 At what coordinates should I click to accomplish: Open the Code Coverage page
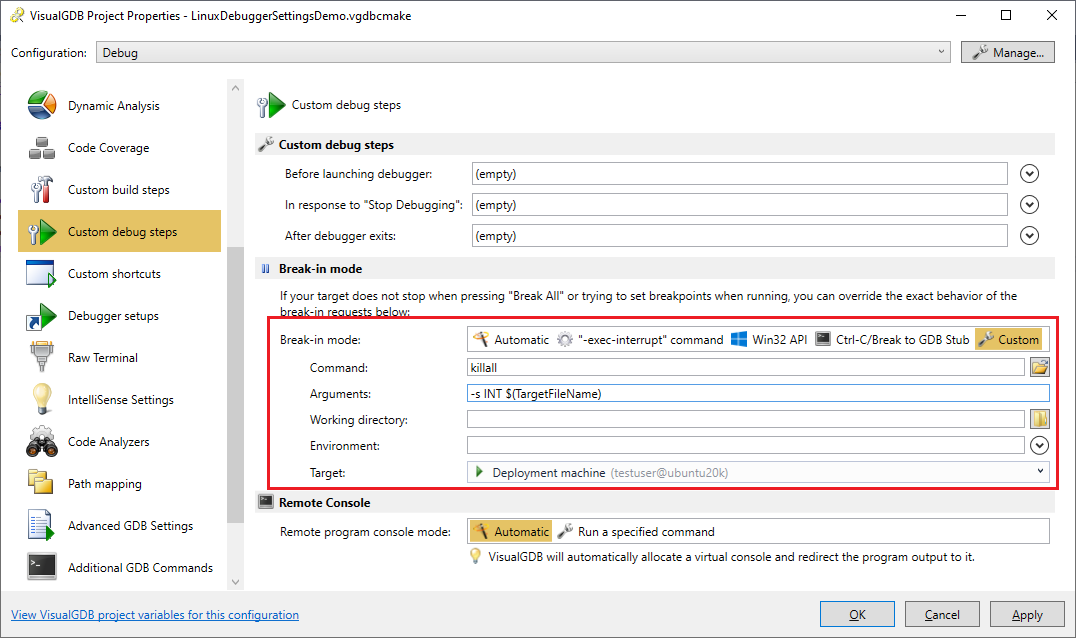pos(119,147)
